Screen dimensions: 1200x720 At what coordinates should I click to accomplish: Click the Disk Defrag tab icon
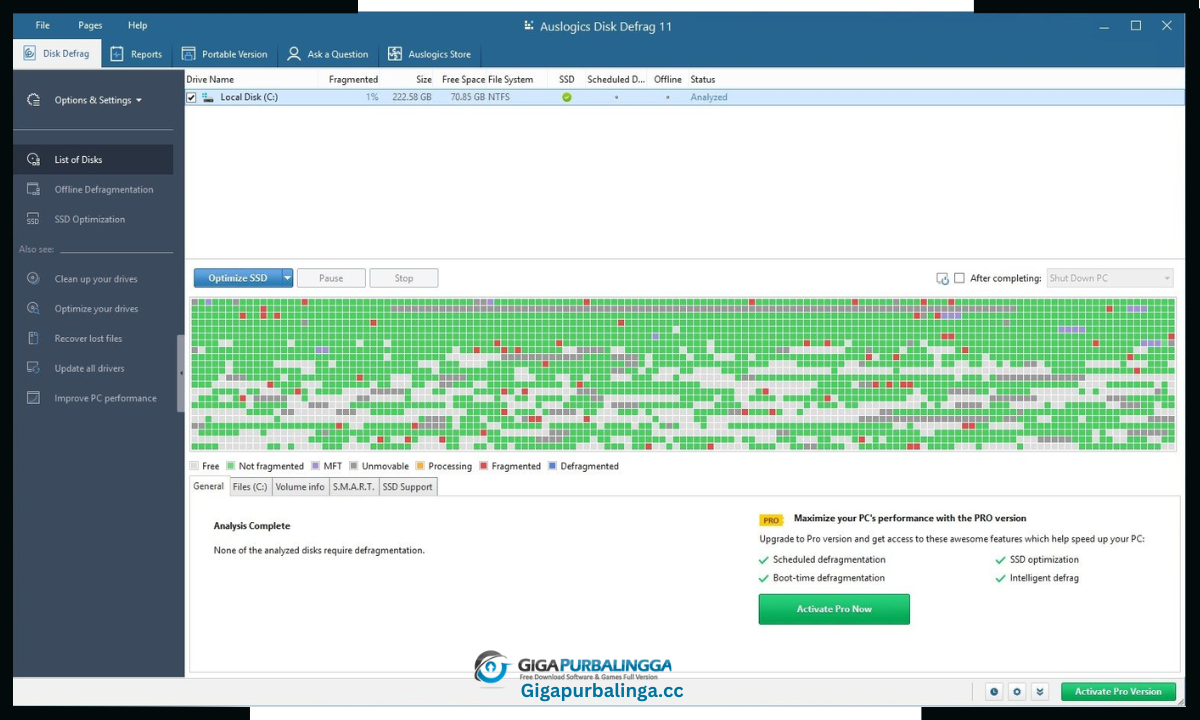click(x=29, y=54)
